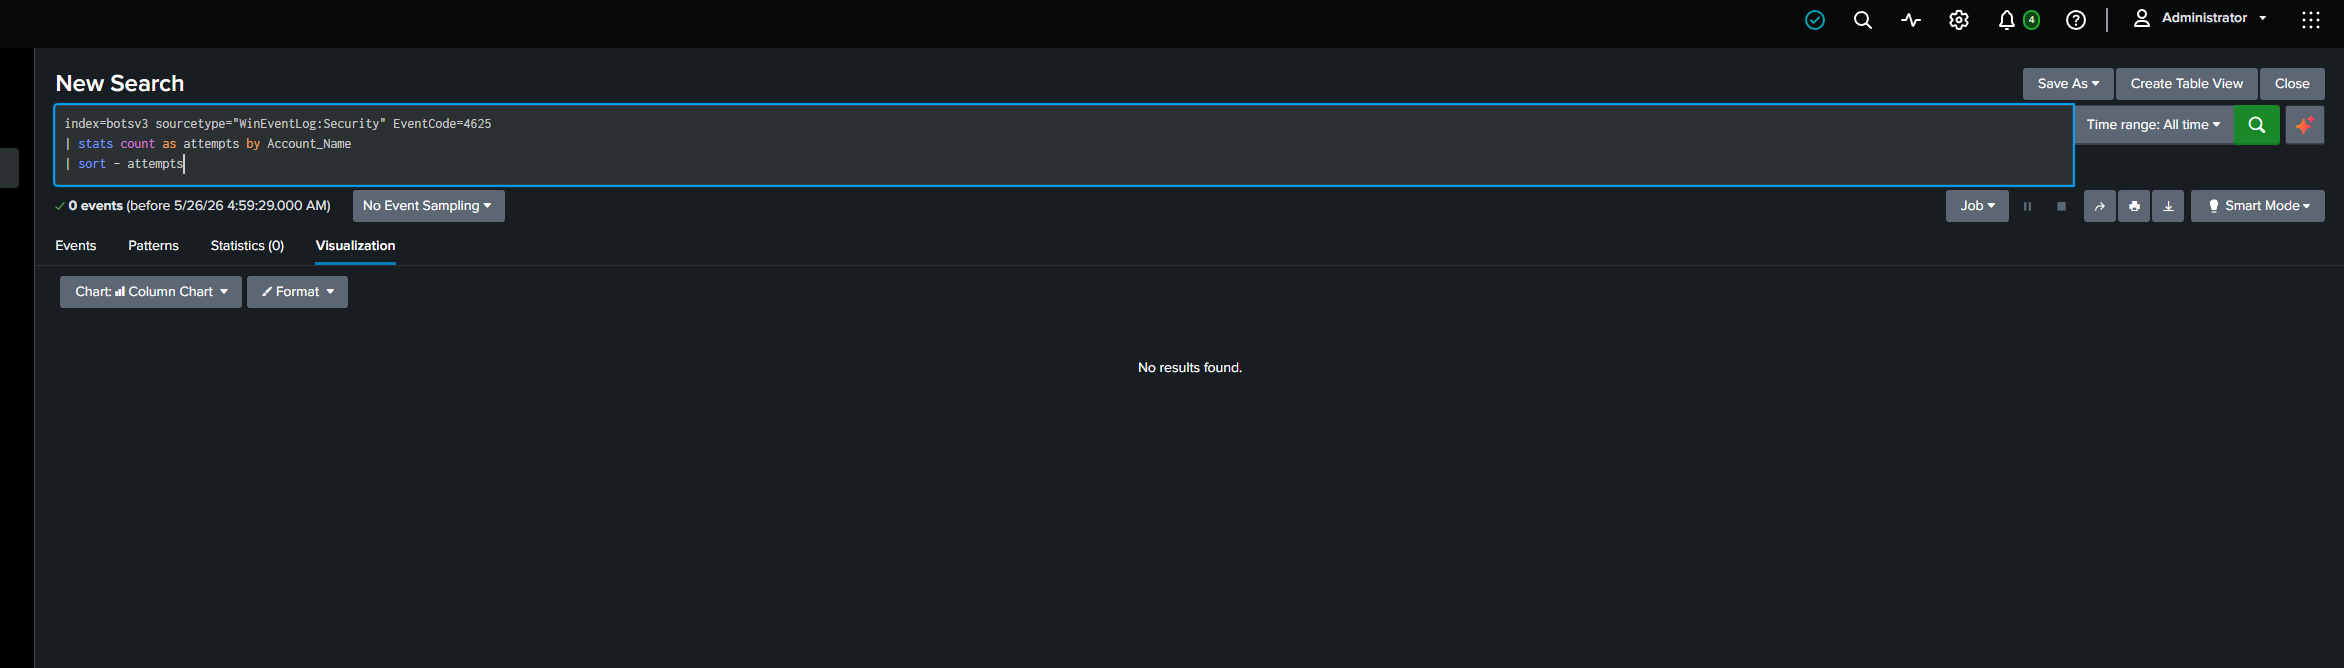The height and width of the screenshot is (668, 2344).
Task: Open the settings gear icon
Action: (x=1958, y=20)
